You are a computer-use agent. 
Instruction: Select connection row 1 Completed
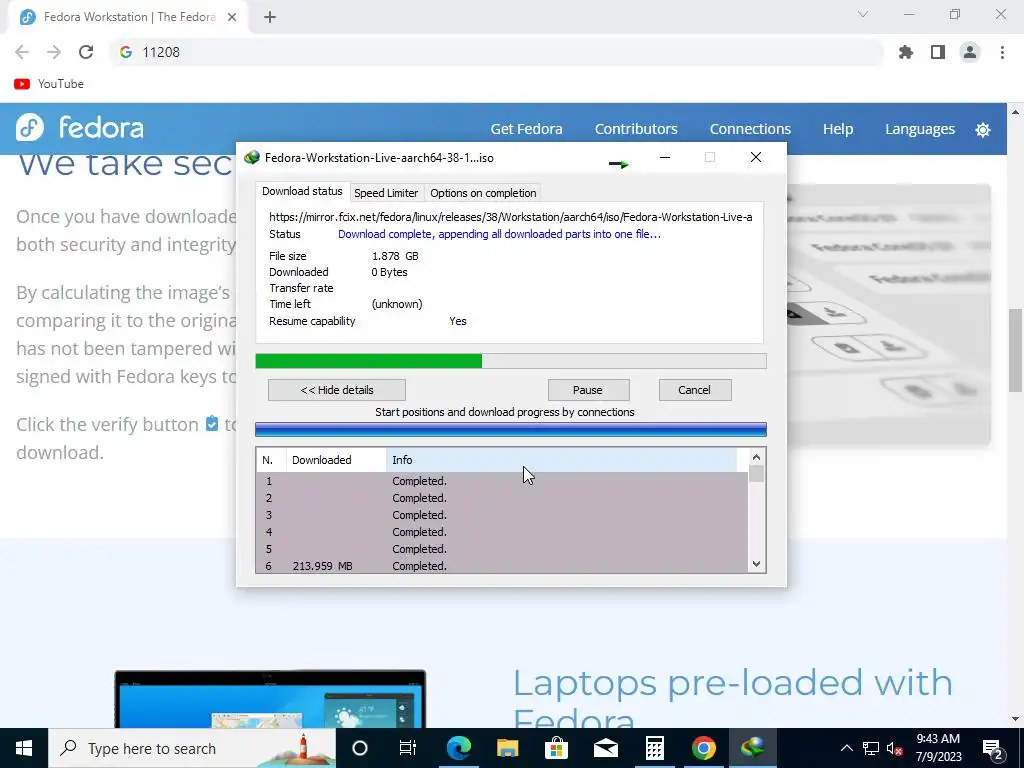502,481
